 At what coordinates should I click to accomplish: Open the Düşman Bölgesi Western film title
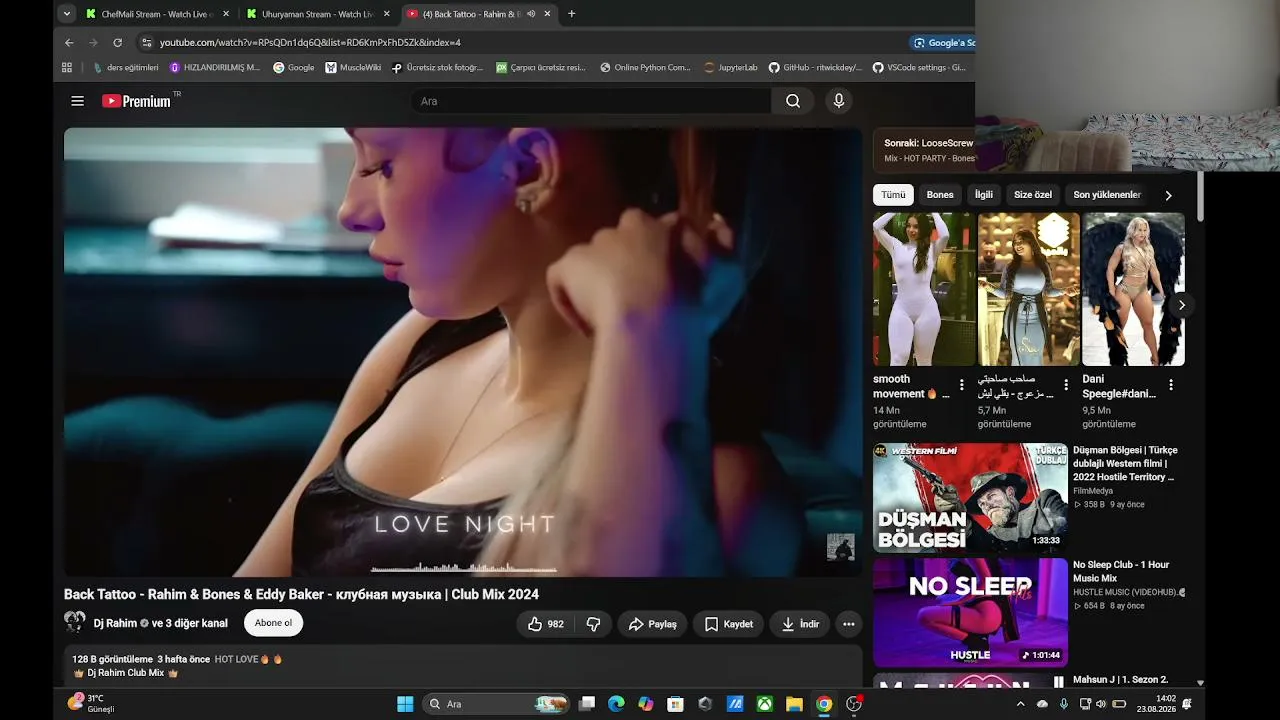point(1126,464)
